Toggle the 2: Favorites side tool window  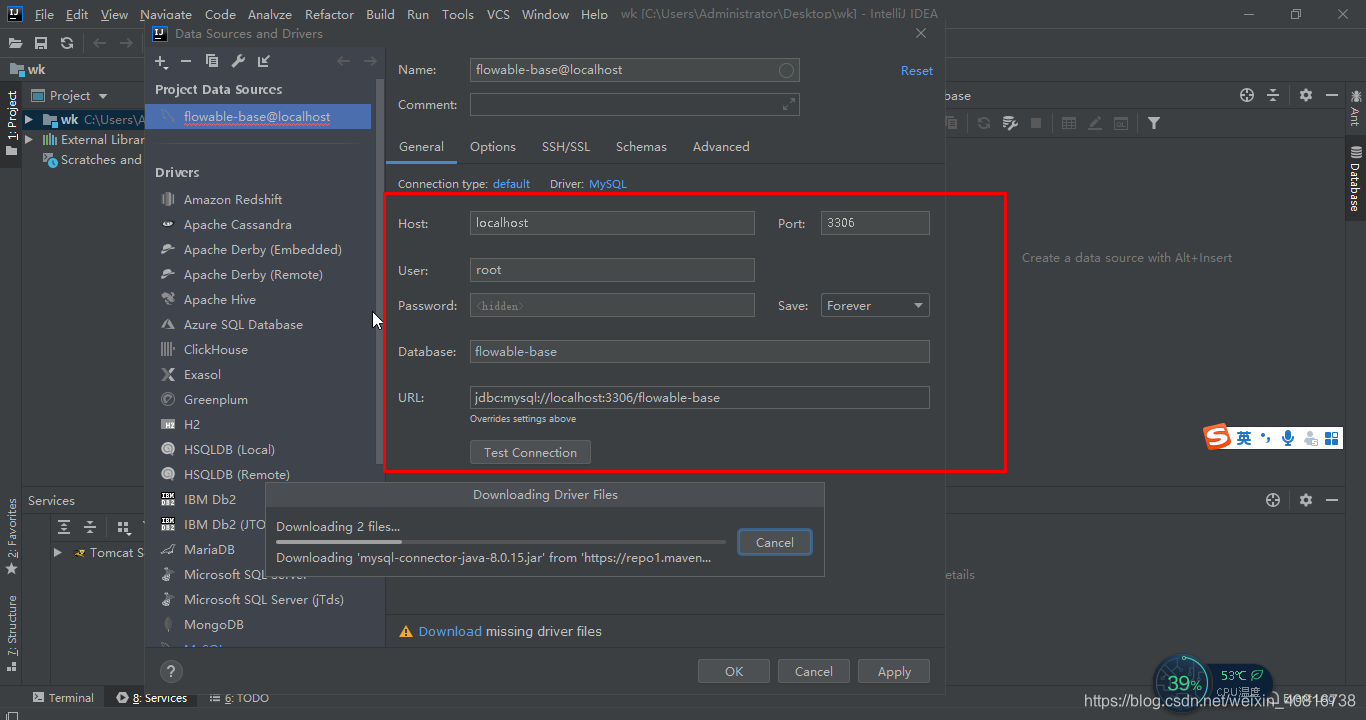click(x=11, y=536)
